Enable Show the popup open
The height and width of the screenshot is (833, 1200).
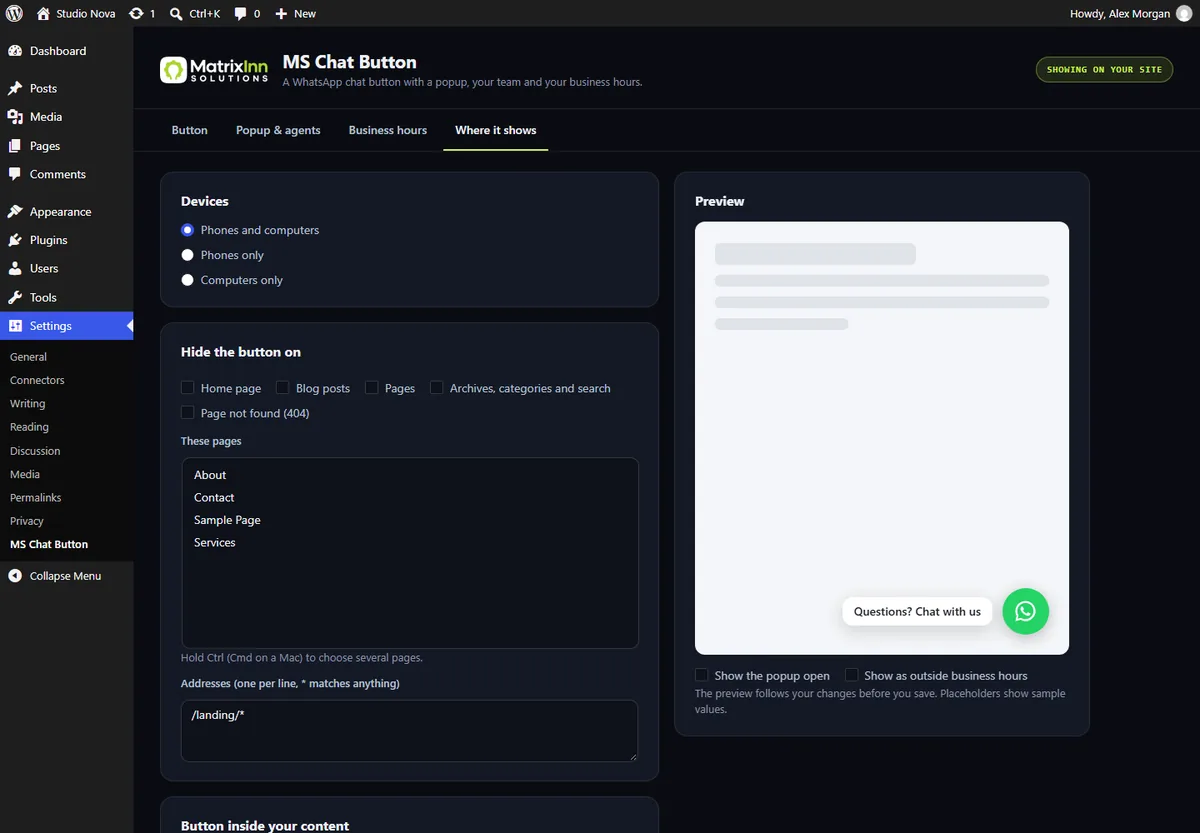[701, 675]
